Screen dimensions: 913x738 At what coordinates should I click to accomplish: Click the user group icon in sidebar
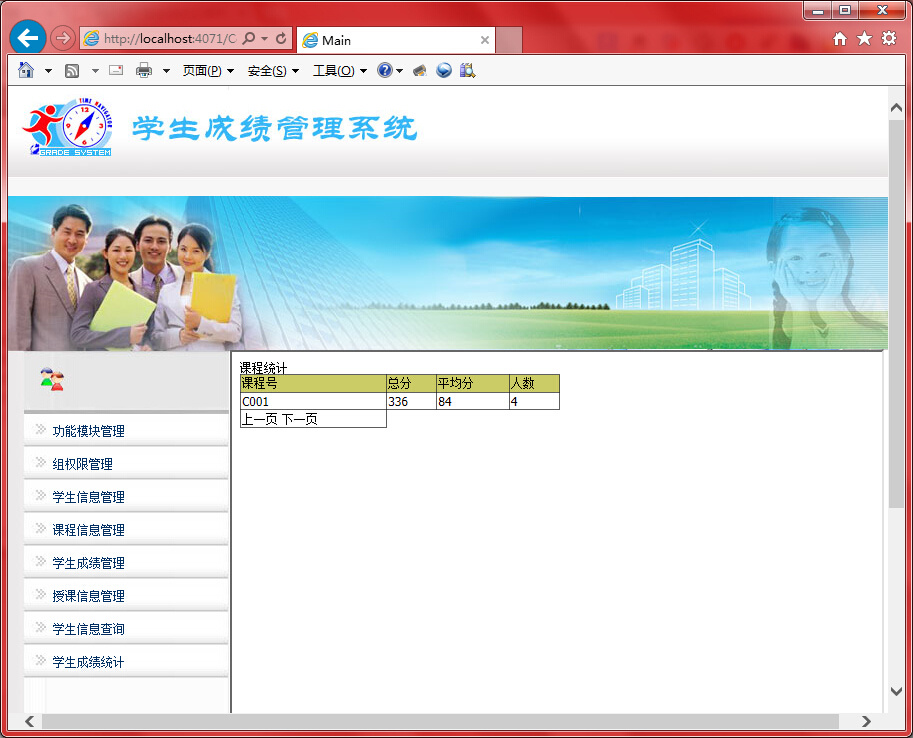52,379
